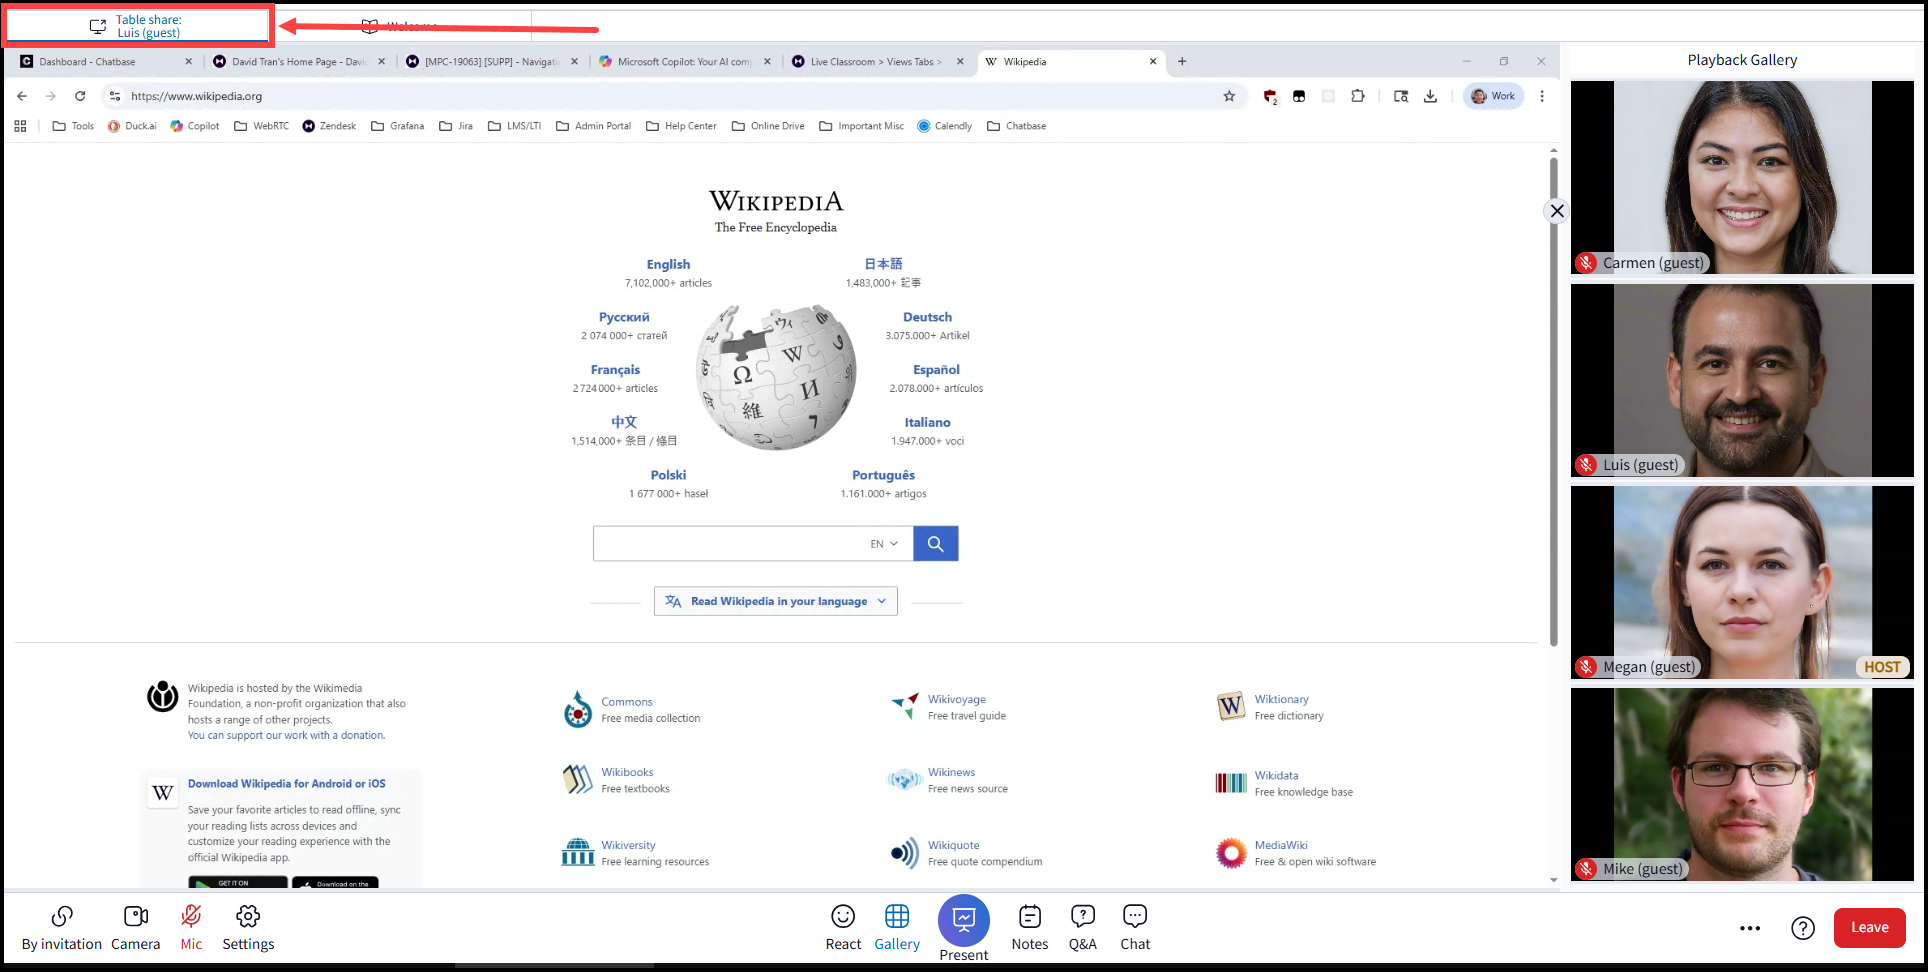Open the three-dot more options menu
1928x972 pixels.
pos(1749,928)
